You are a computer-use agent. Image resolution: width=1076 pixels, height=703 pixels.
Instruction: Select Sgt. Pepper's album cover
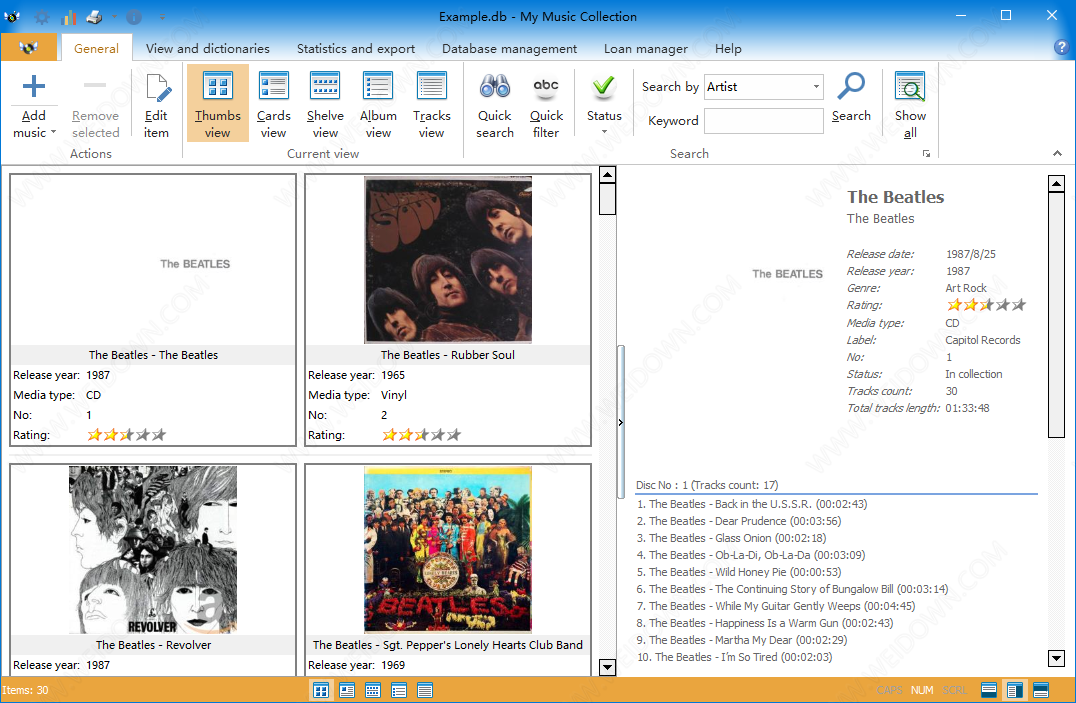pos(448,550)
